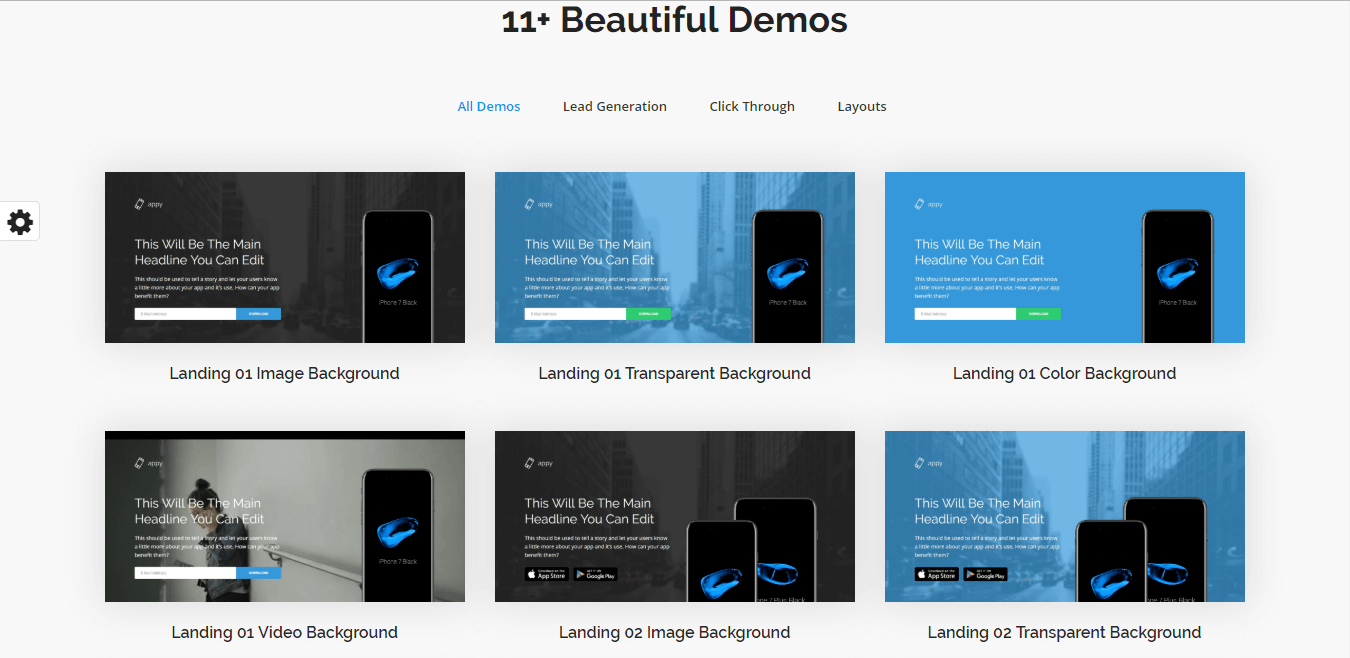The image size is (1350, 658).
Task: Show Click Through demos
Action: 752,106
